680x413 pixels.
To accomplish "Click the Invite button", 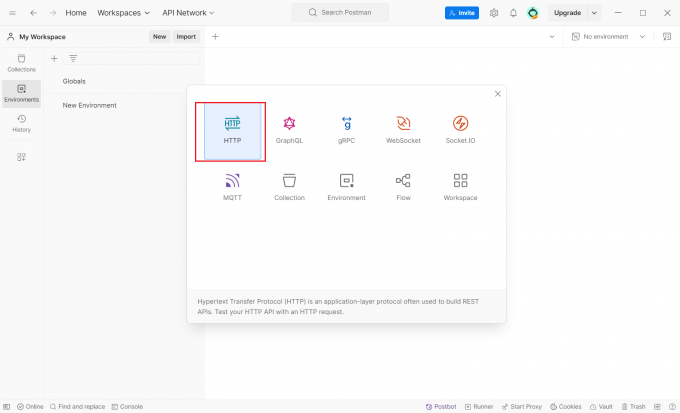I will tap(462, 13).
